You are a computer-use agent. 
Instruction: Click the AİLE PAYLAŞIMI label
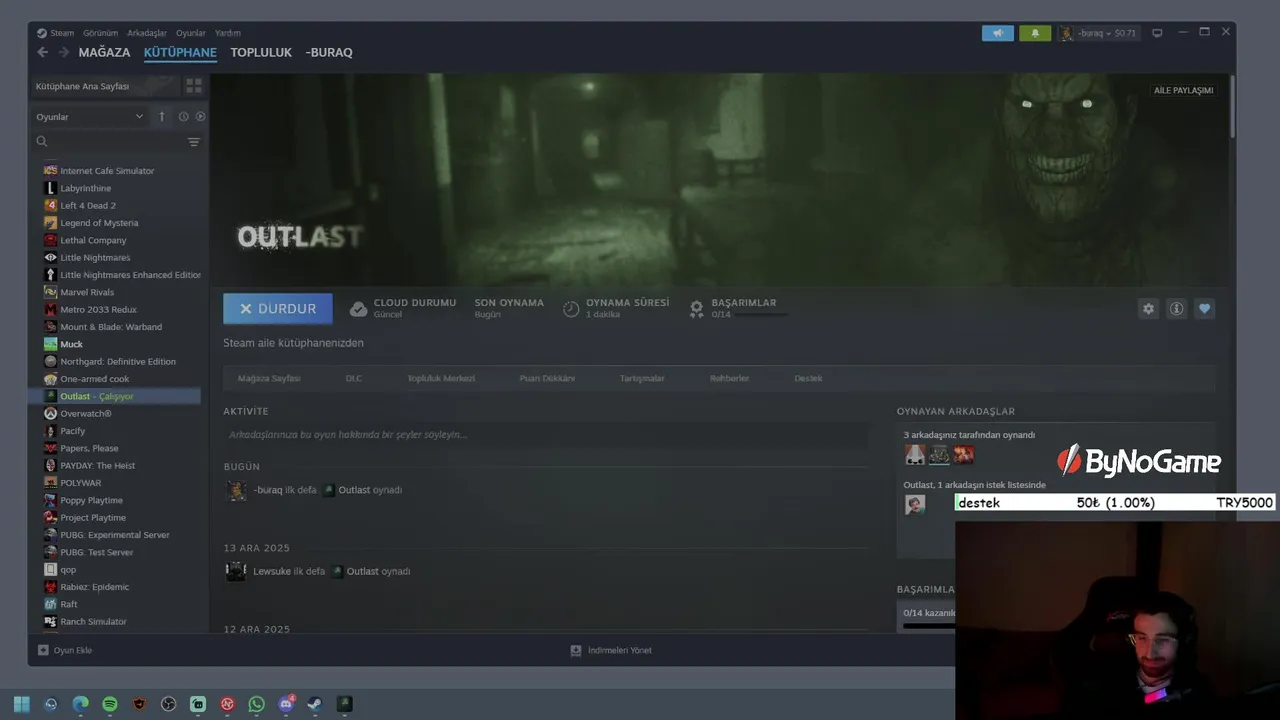coord(1184,91)
